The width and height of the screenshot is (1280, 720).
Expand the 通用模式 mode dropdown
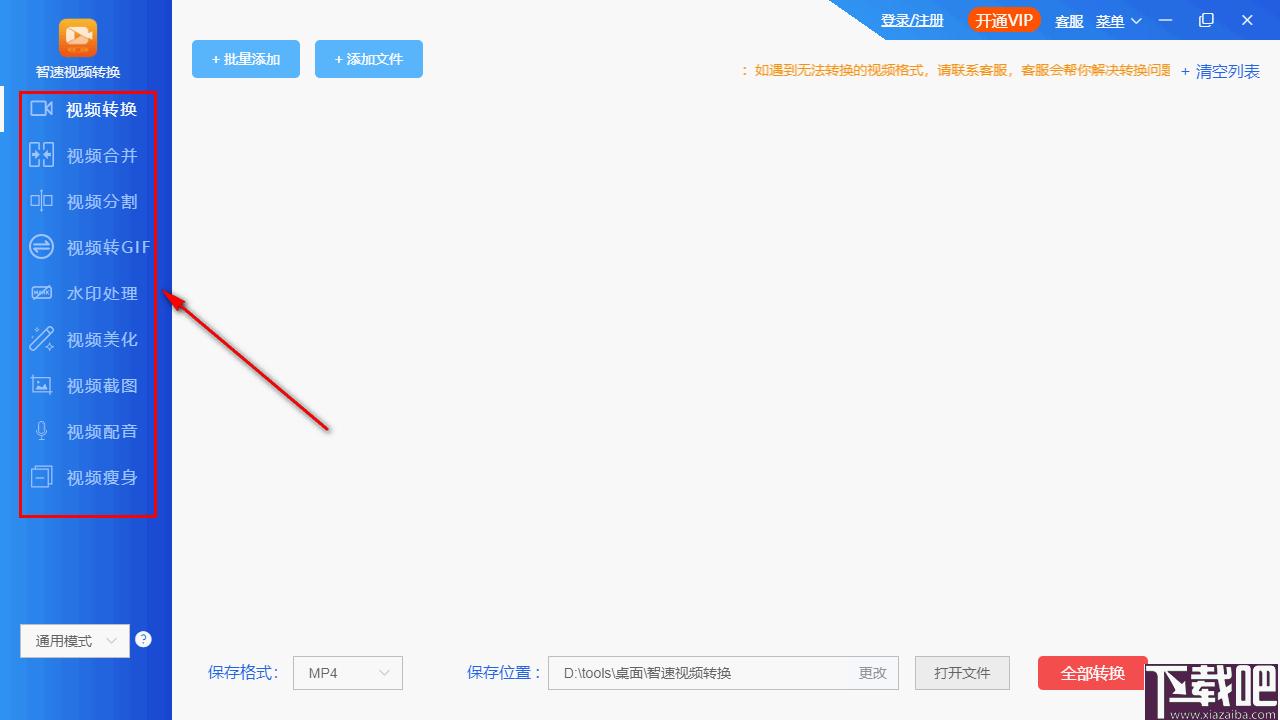pyautogui.click(x=75, y=641)
